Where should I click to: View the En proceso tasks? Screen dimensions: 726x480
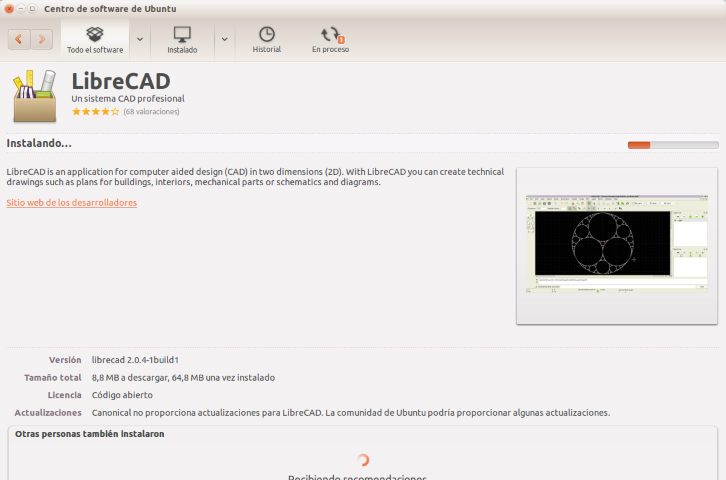click(x=331, y=40)
